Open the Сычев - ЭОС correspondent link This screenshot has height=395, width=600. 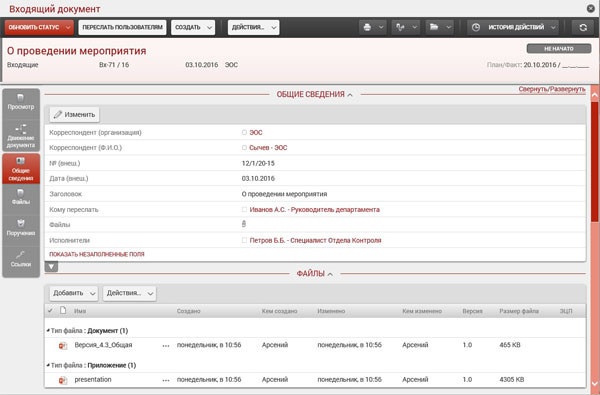268,148
